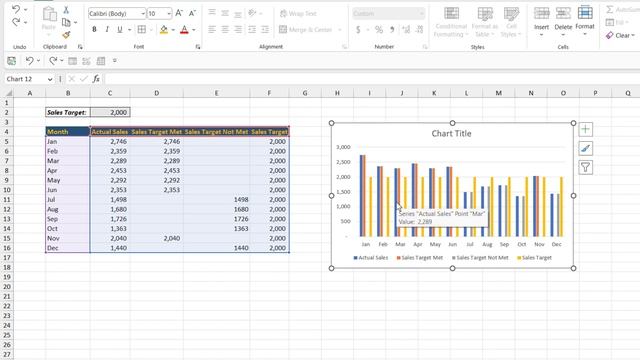Click the Borders grid icon
This screenshot has height=360, width=640.
tap(142, 29)
